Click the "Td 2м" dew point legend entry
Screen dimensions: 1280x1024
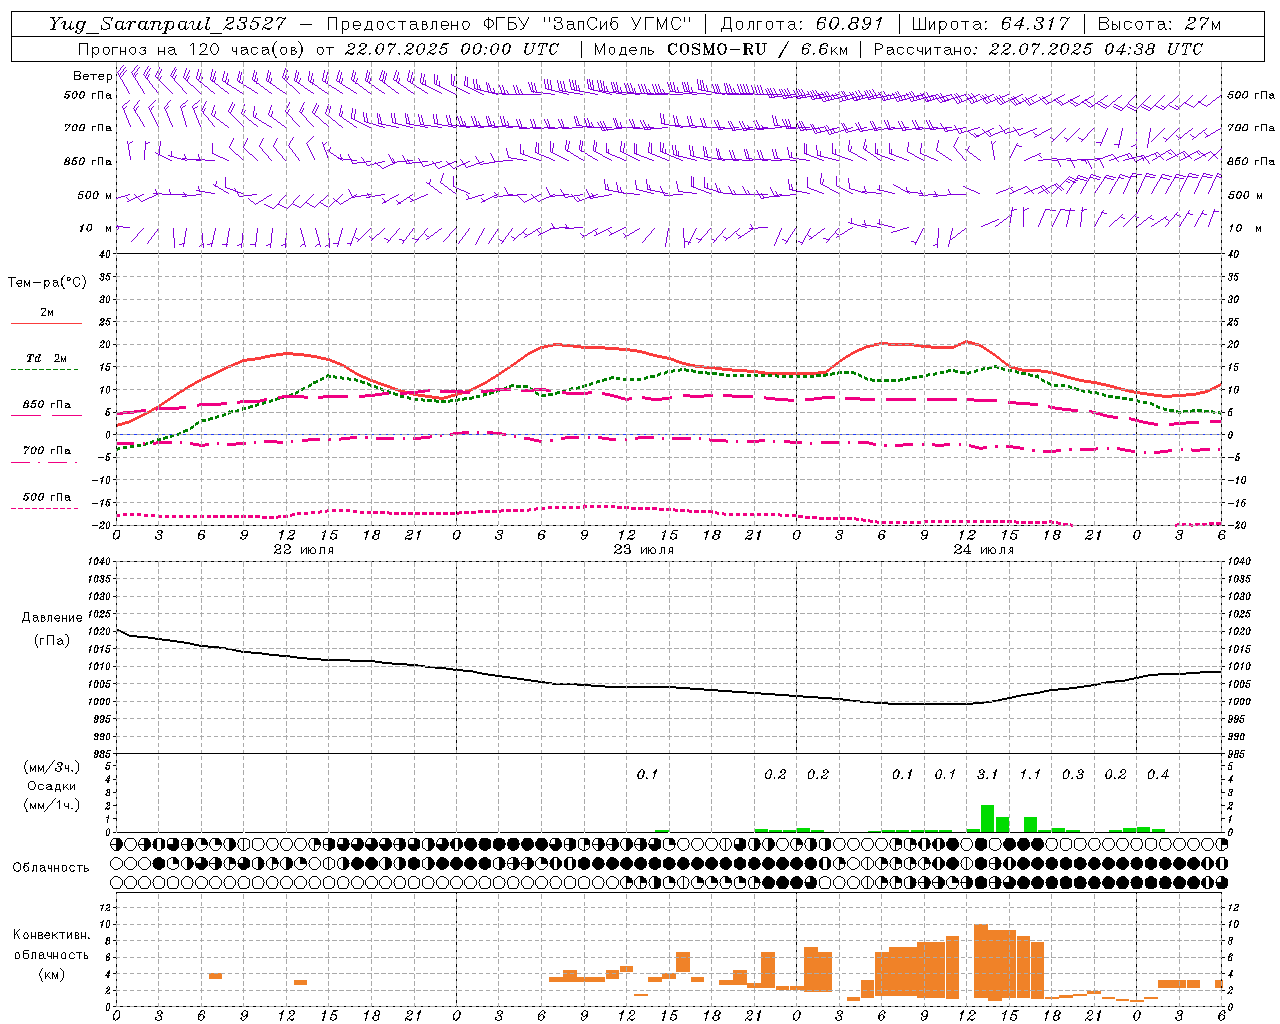tap(47, 358)
